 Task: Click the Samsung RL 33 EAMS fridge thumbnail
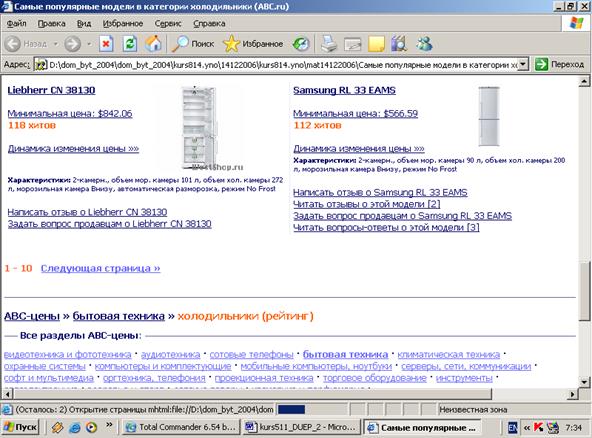click(489, 116)
